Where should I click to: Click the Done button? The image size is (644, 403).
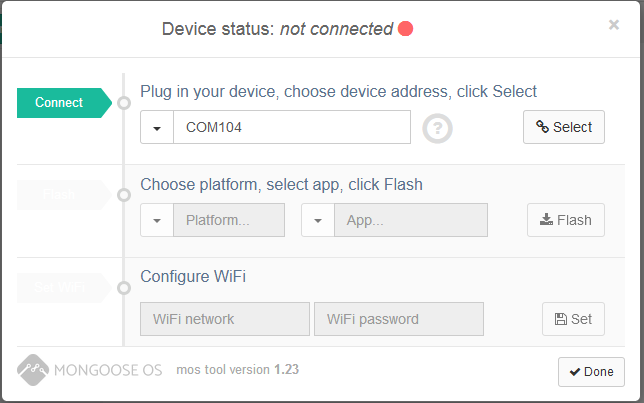coord(591,372)
